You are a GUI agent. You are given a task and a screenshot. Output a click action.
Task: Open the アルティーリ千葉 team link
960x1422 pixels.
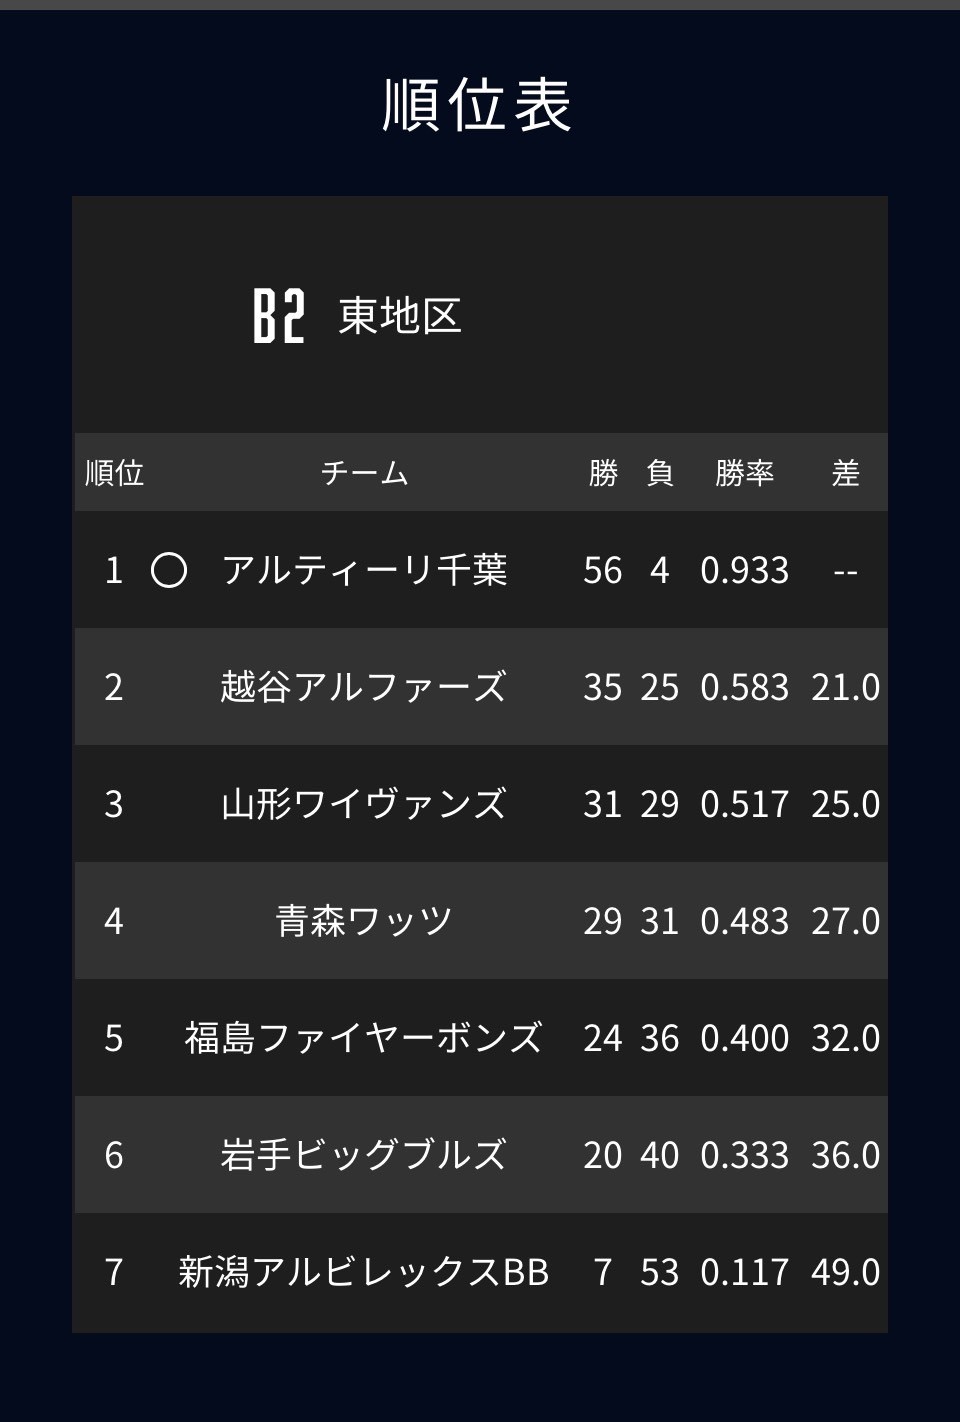(x=364, y=570)
